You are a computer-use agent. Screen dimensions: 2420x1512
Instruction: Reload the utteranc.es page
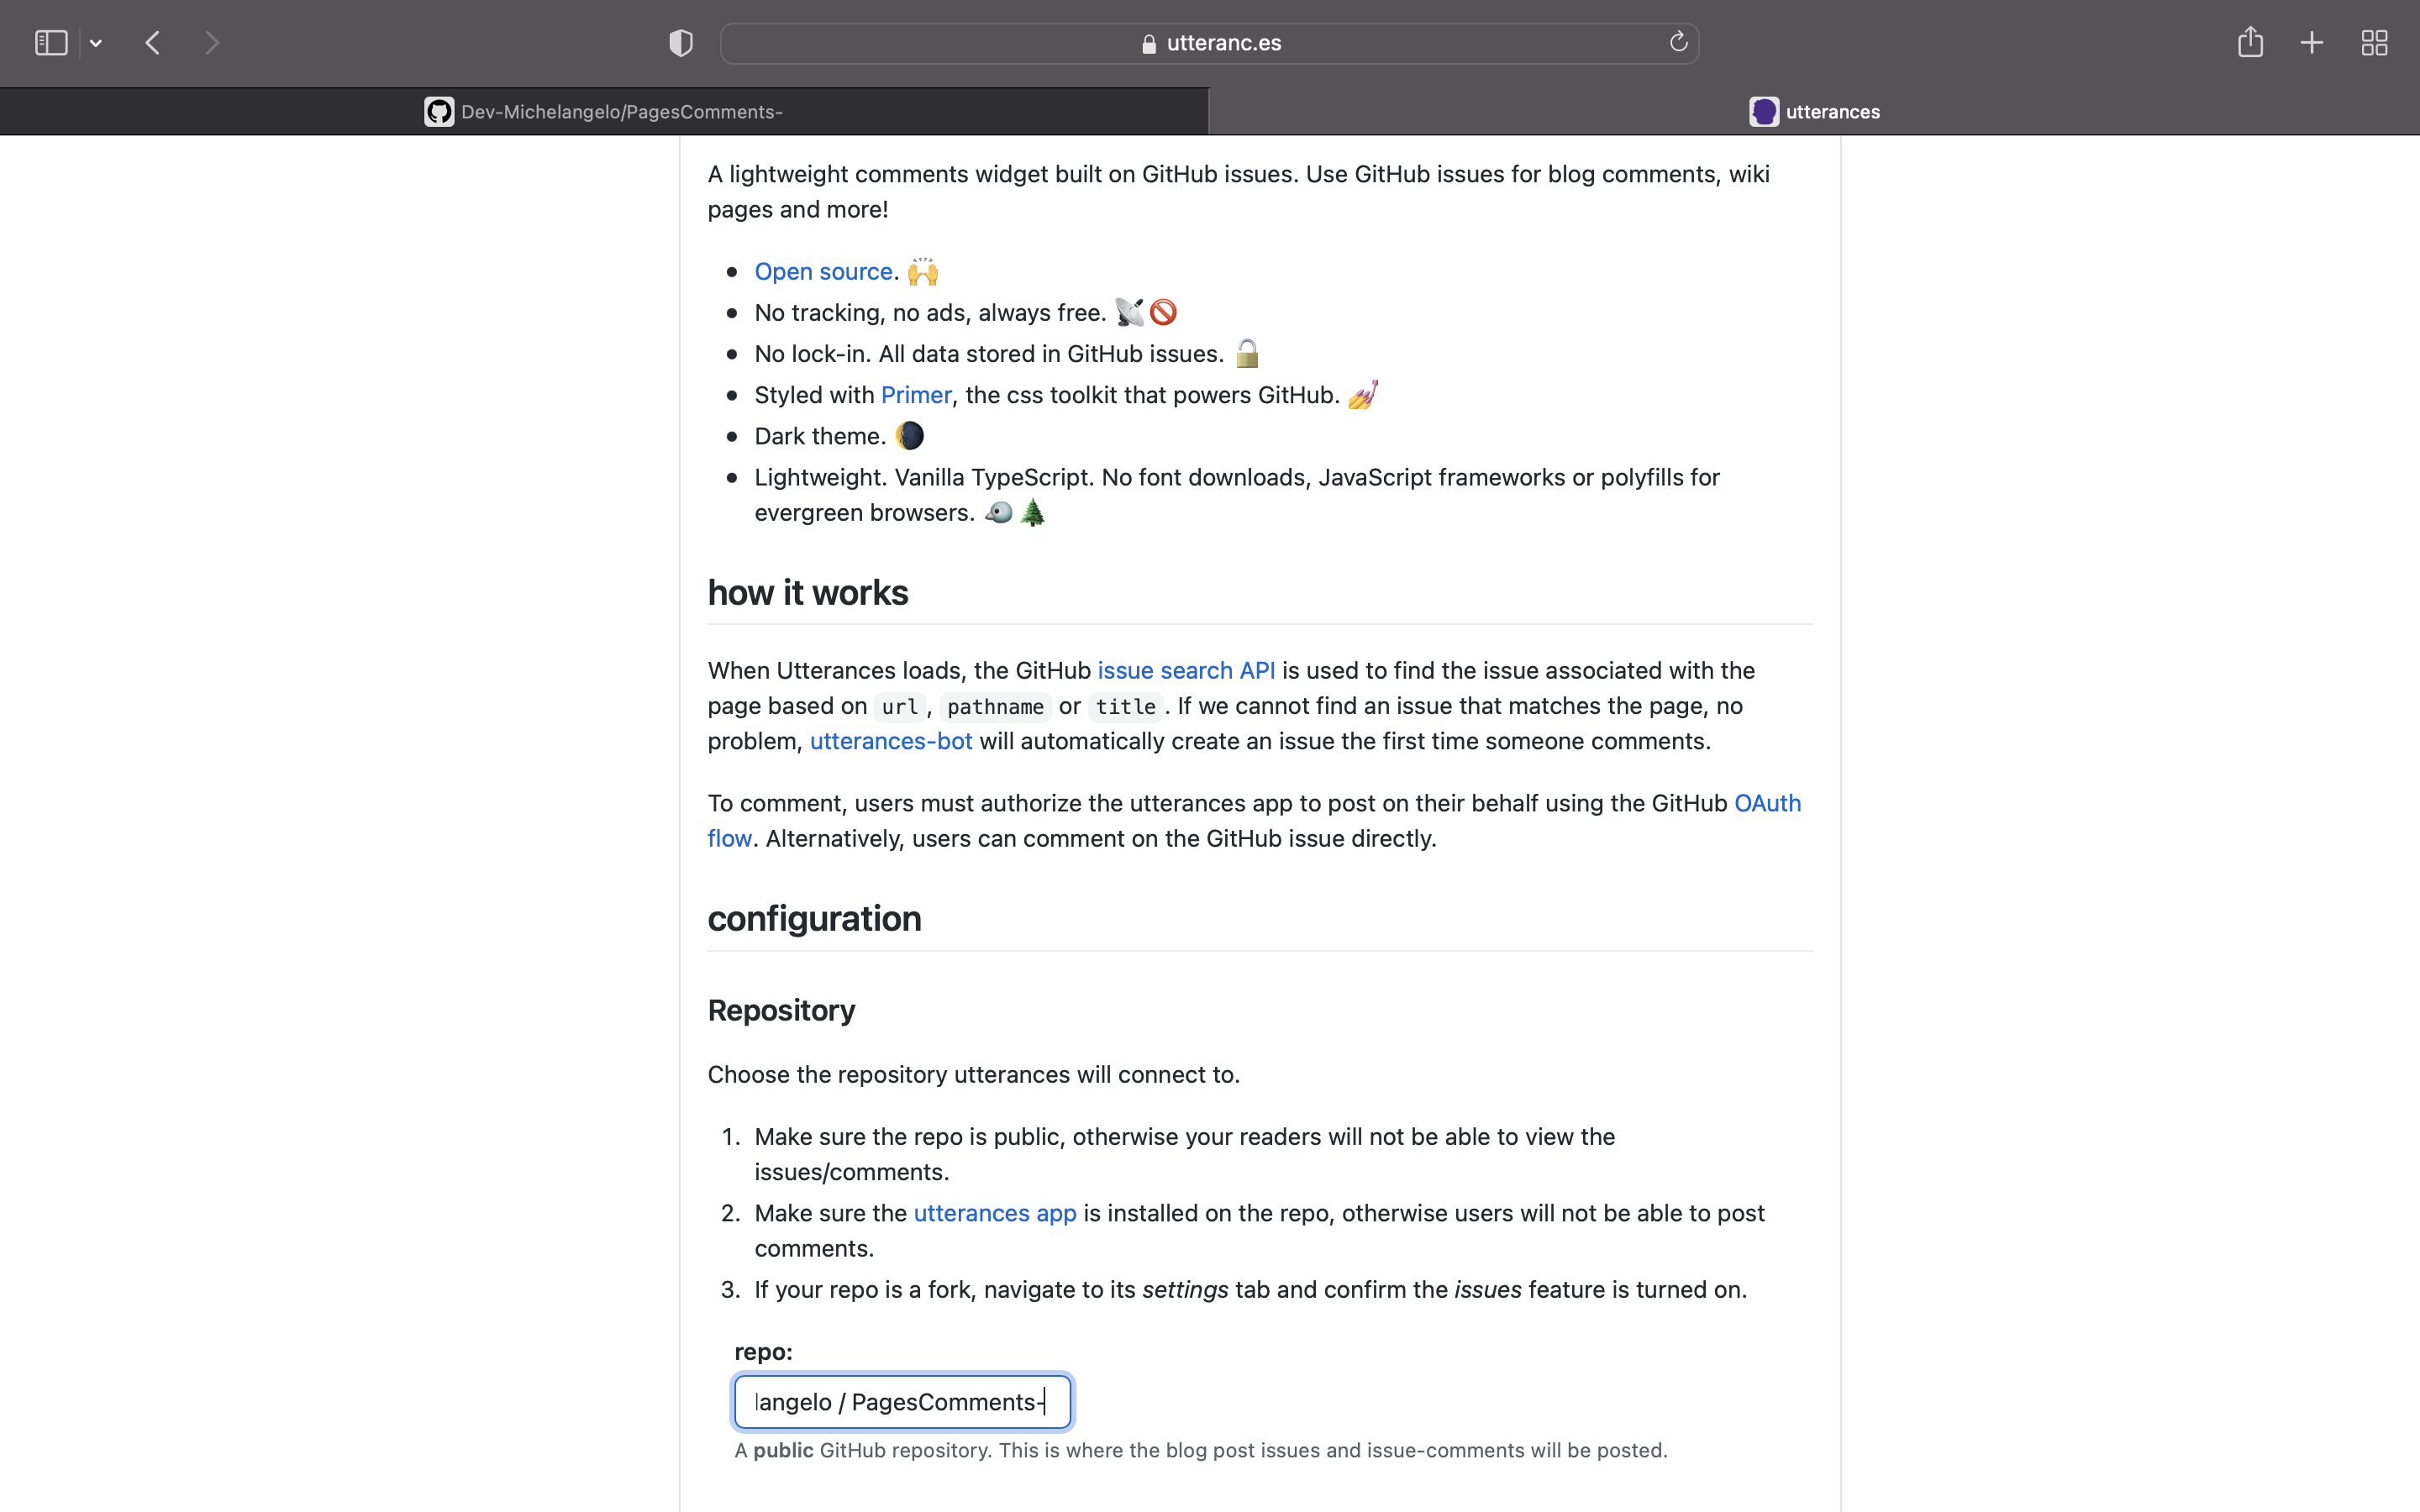1678,42
